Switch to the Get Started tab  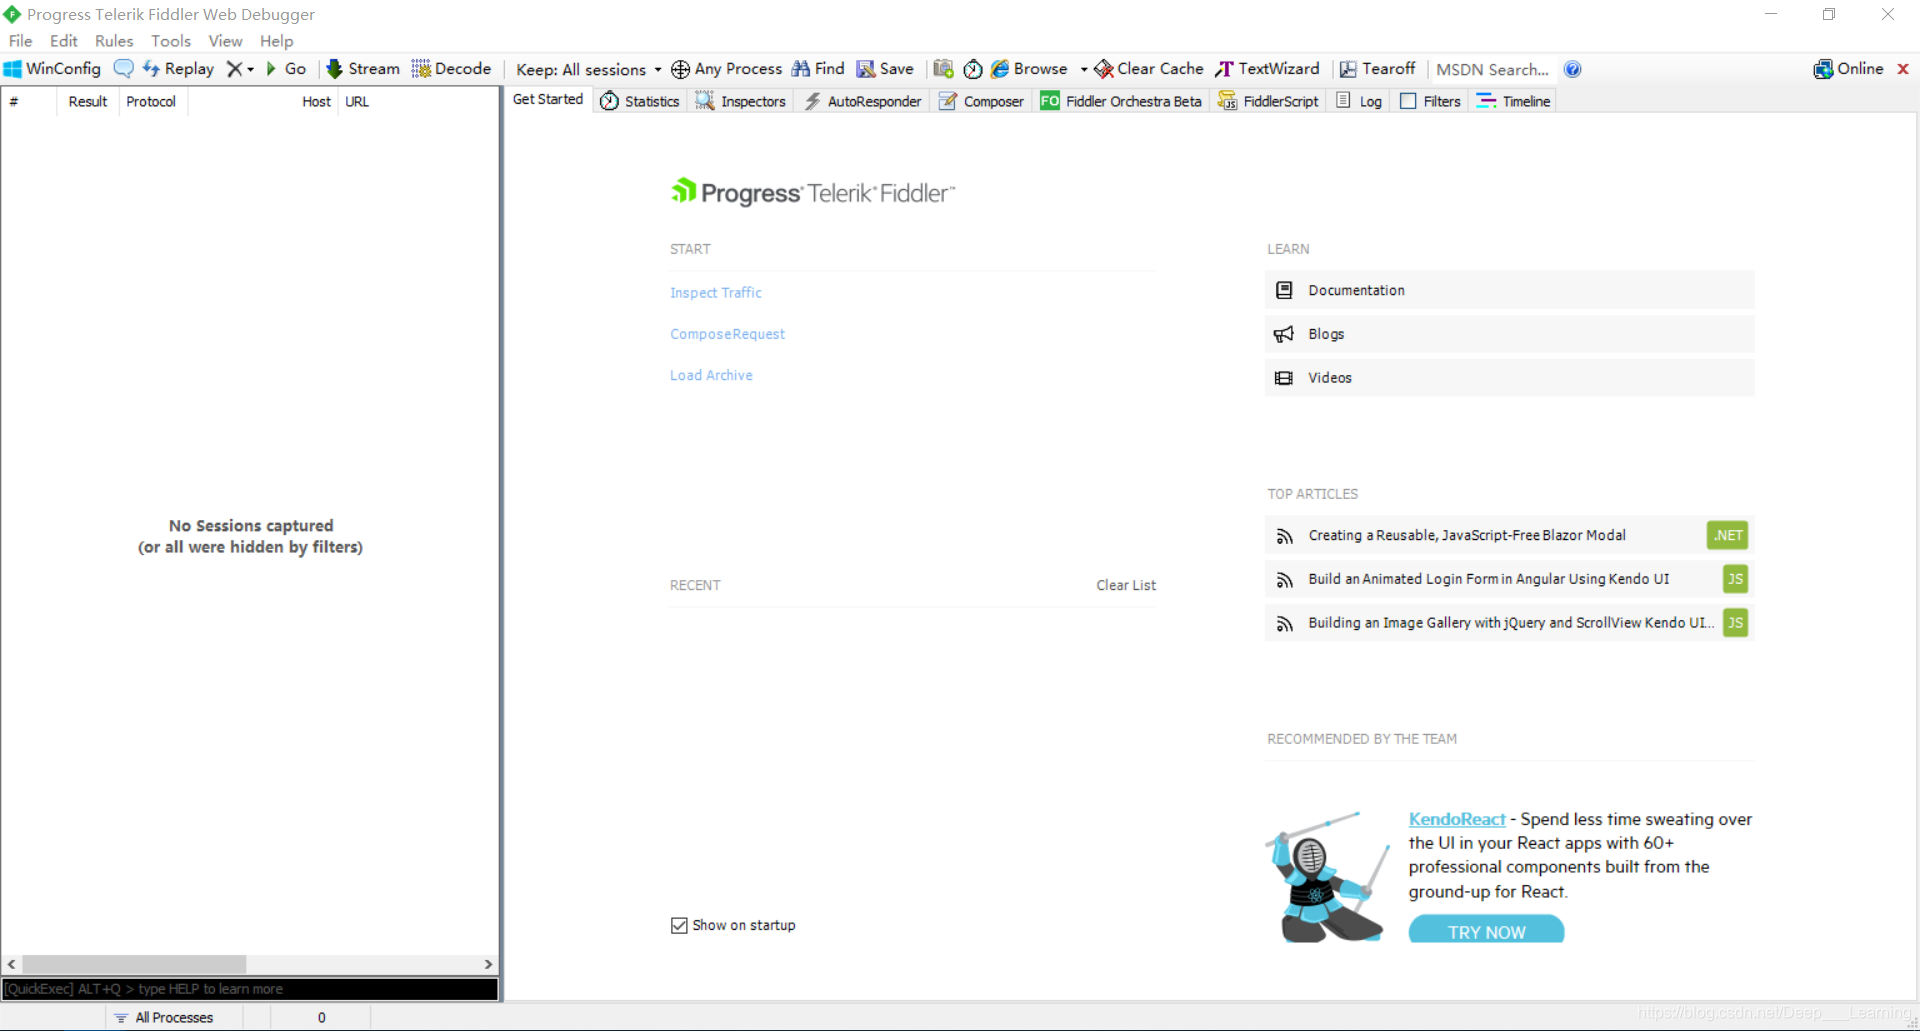click(548, 100)
